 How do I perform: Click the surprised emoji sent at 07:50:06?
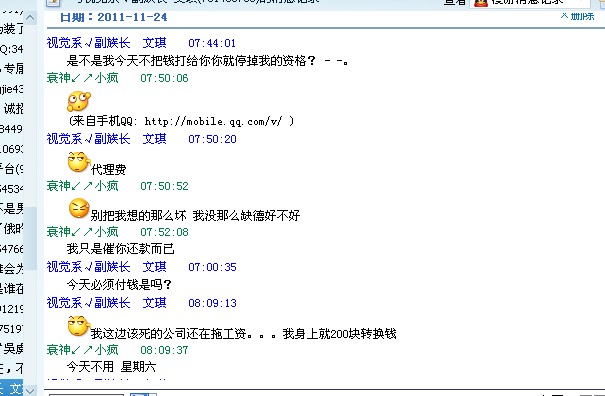pyautogui.click(x=79, y=101)
